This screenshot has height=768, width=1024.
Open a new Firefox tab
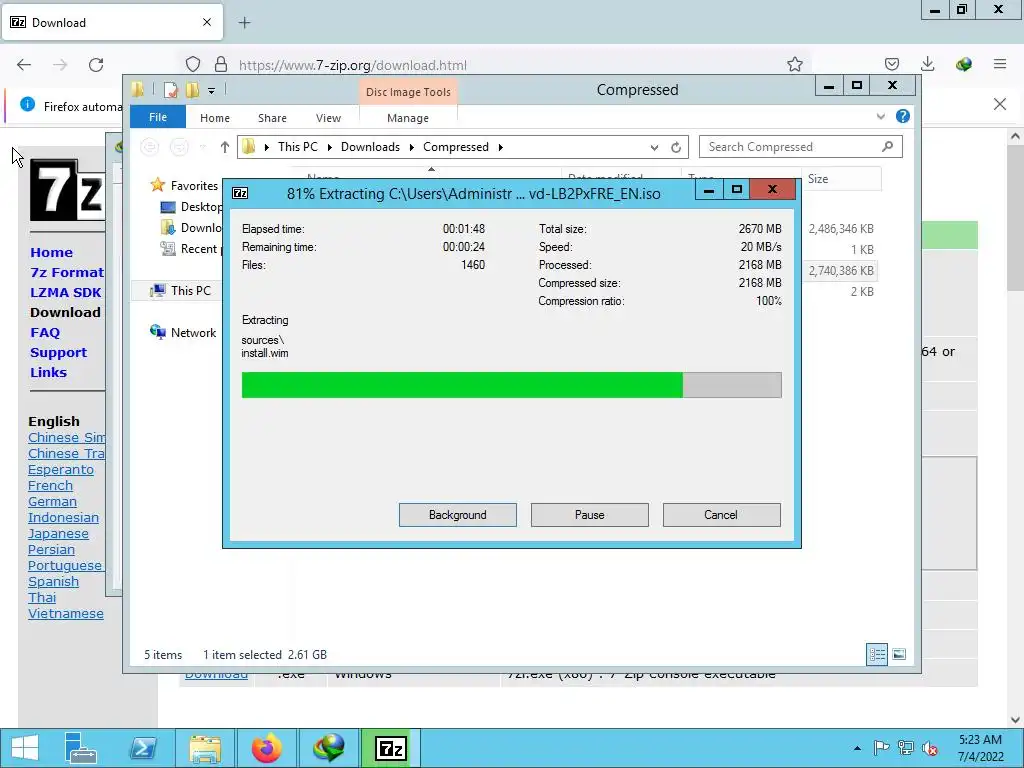pos(244,23)
